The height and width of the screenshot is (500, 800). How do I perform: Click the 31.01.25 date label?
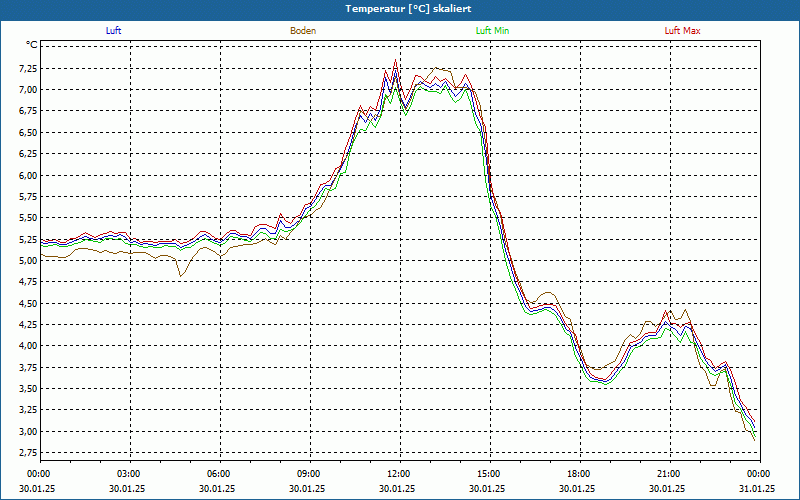[x=757, y=488]
